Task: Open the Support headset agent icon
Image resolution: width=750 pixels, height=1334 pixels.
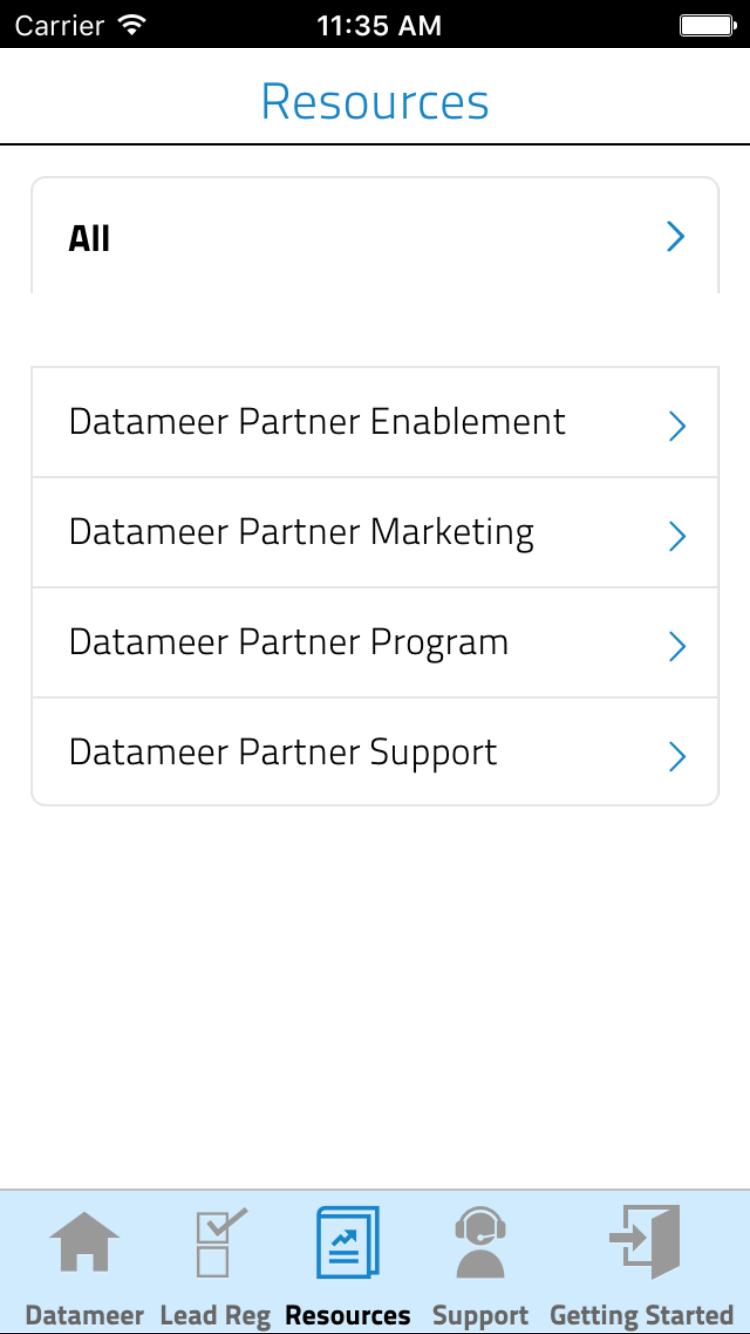Action: coord(480,1242)
